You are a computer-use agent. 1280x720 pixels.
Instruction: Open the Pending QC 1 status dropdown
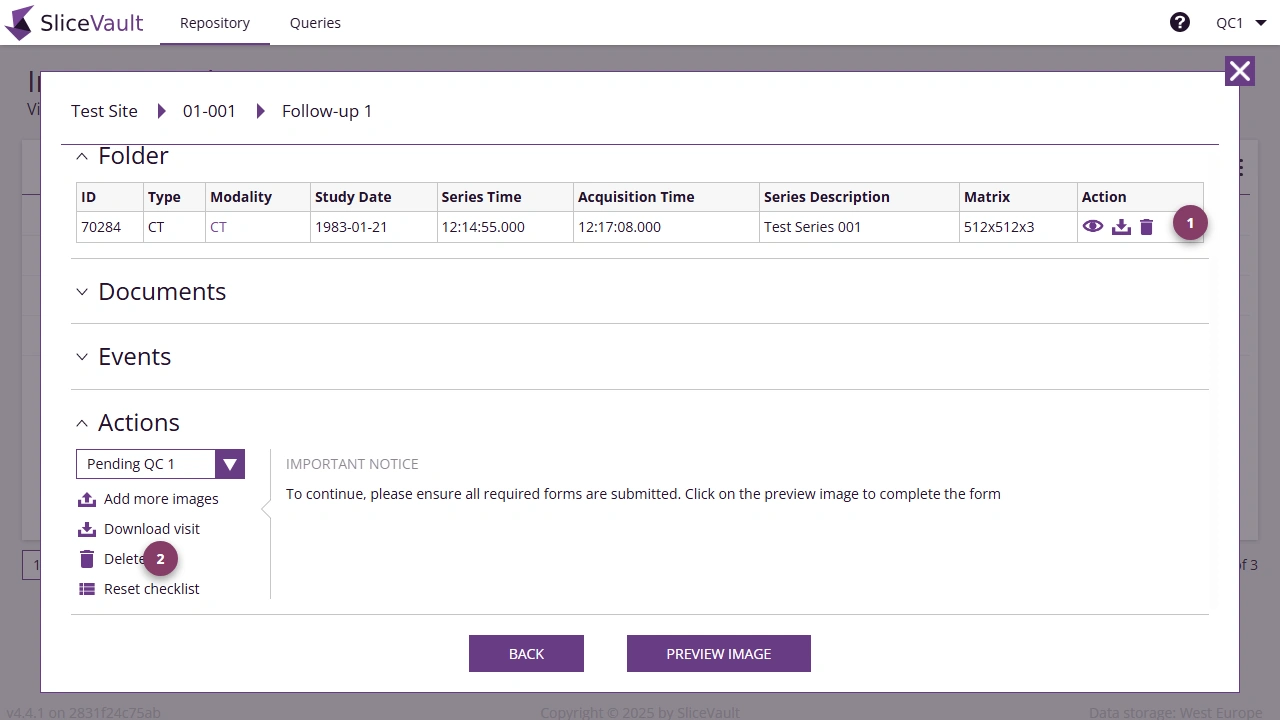[x=160, y=464]
